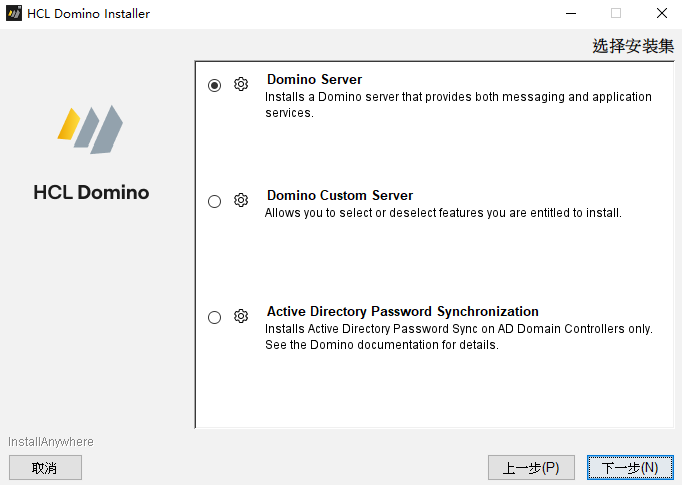Select the Domino Server radio button
This screenshot has width=682, height=485.
(214, 85)
